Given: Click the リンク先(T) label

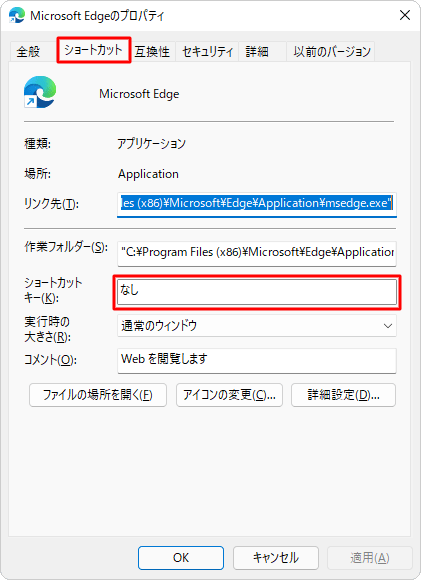Looking at the screenshot, I should click(51, 203).
